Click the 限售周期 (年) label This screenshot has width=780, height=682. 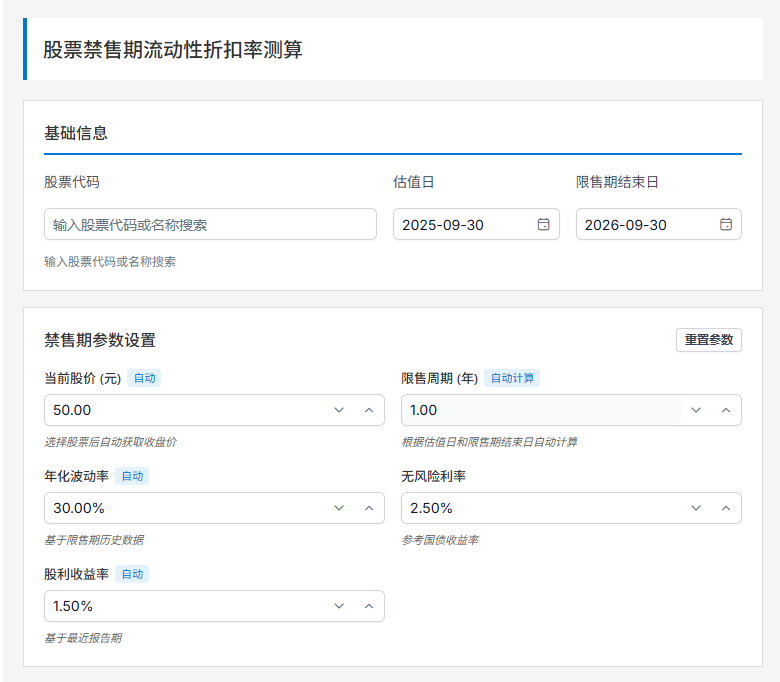(x=440, y=379)
